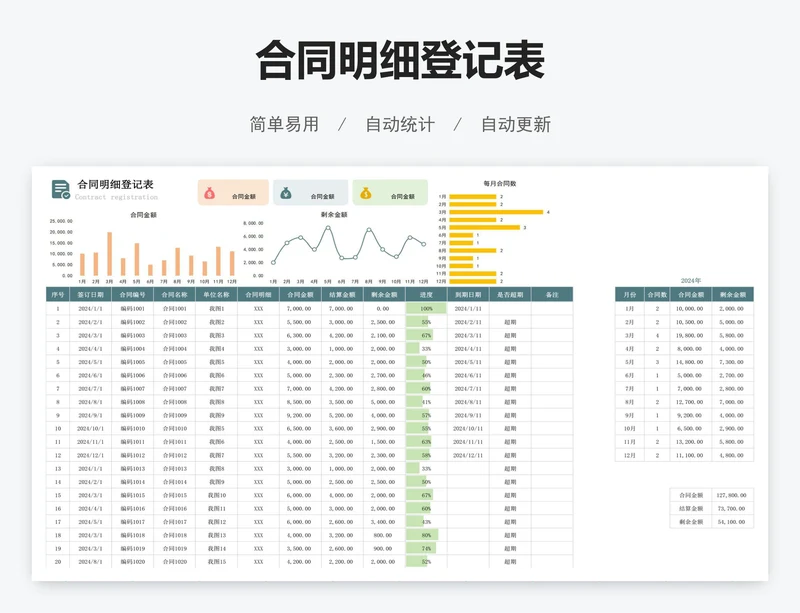Viewport: 800px width, 613px height.
Task: Select the 签订日期 column header
Action: click(90, 295)
